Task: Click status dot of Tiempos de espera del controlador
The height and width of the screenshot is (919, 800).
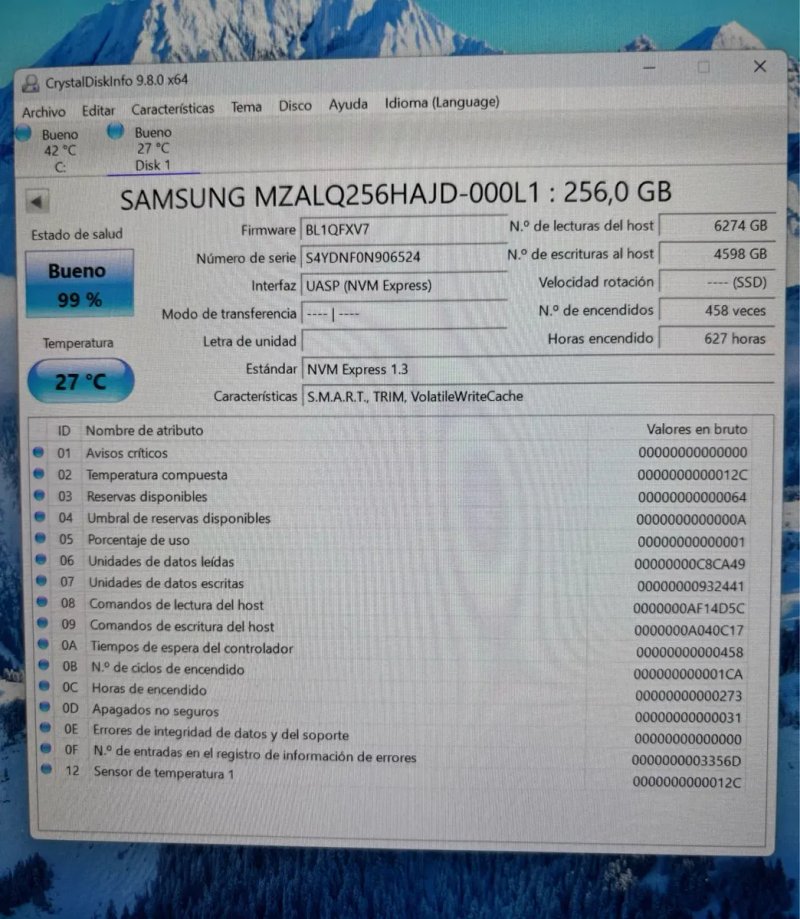Action: tap(43, 644)
